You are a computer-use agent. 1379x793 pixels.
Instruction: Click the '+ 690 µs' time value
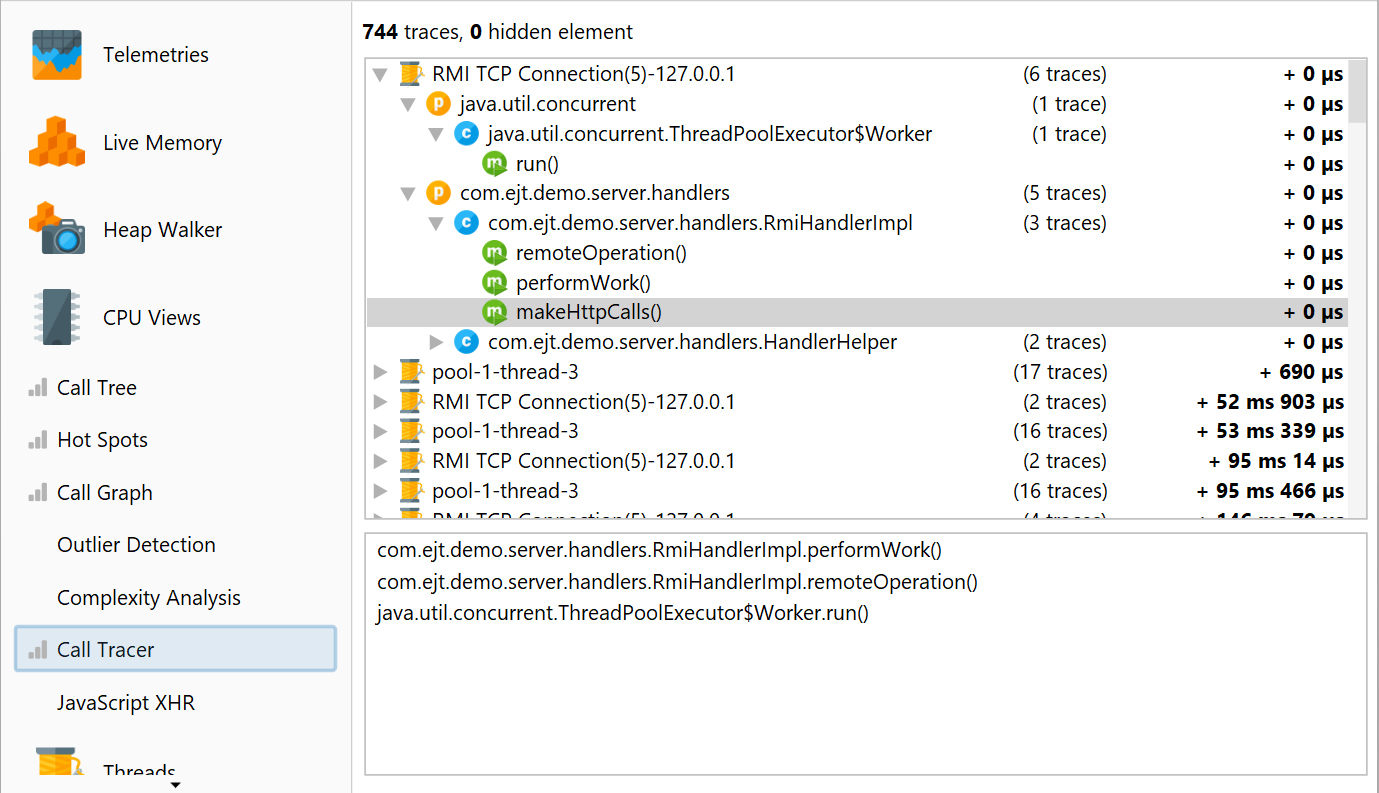click(1301, 372)
